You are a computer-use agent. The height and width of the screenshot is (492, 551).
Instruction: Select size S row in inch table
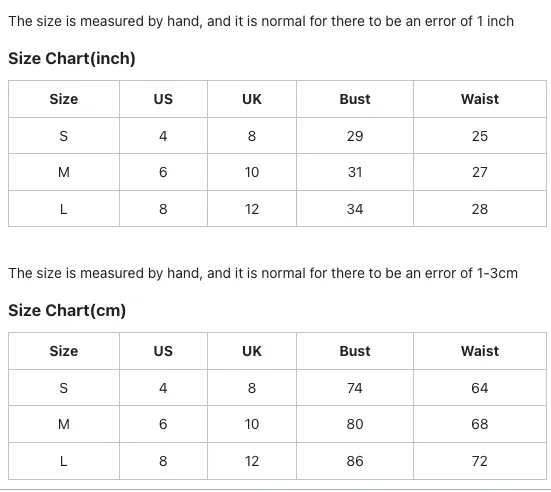click(x=277, y=136)
